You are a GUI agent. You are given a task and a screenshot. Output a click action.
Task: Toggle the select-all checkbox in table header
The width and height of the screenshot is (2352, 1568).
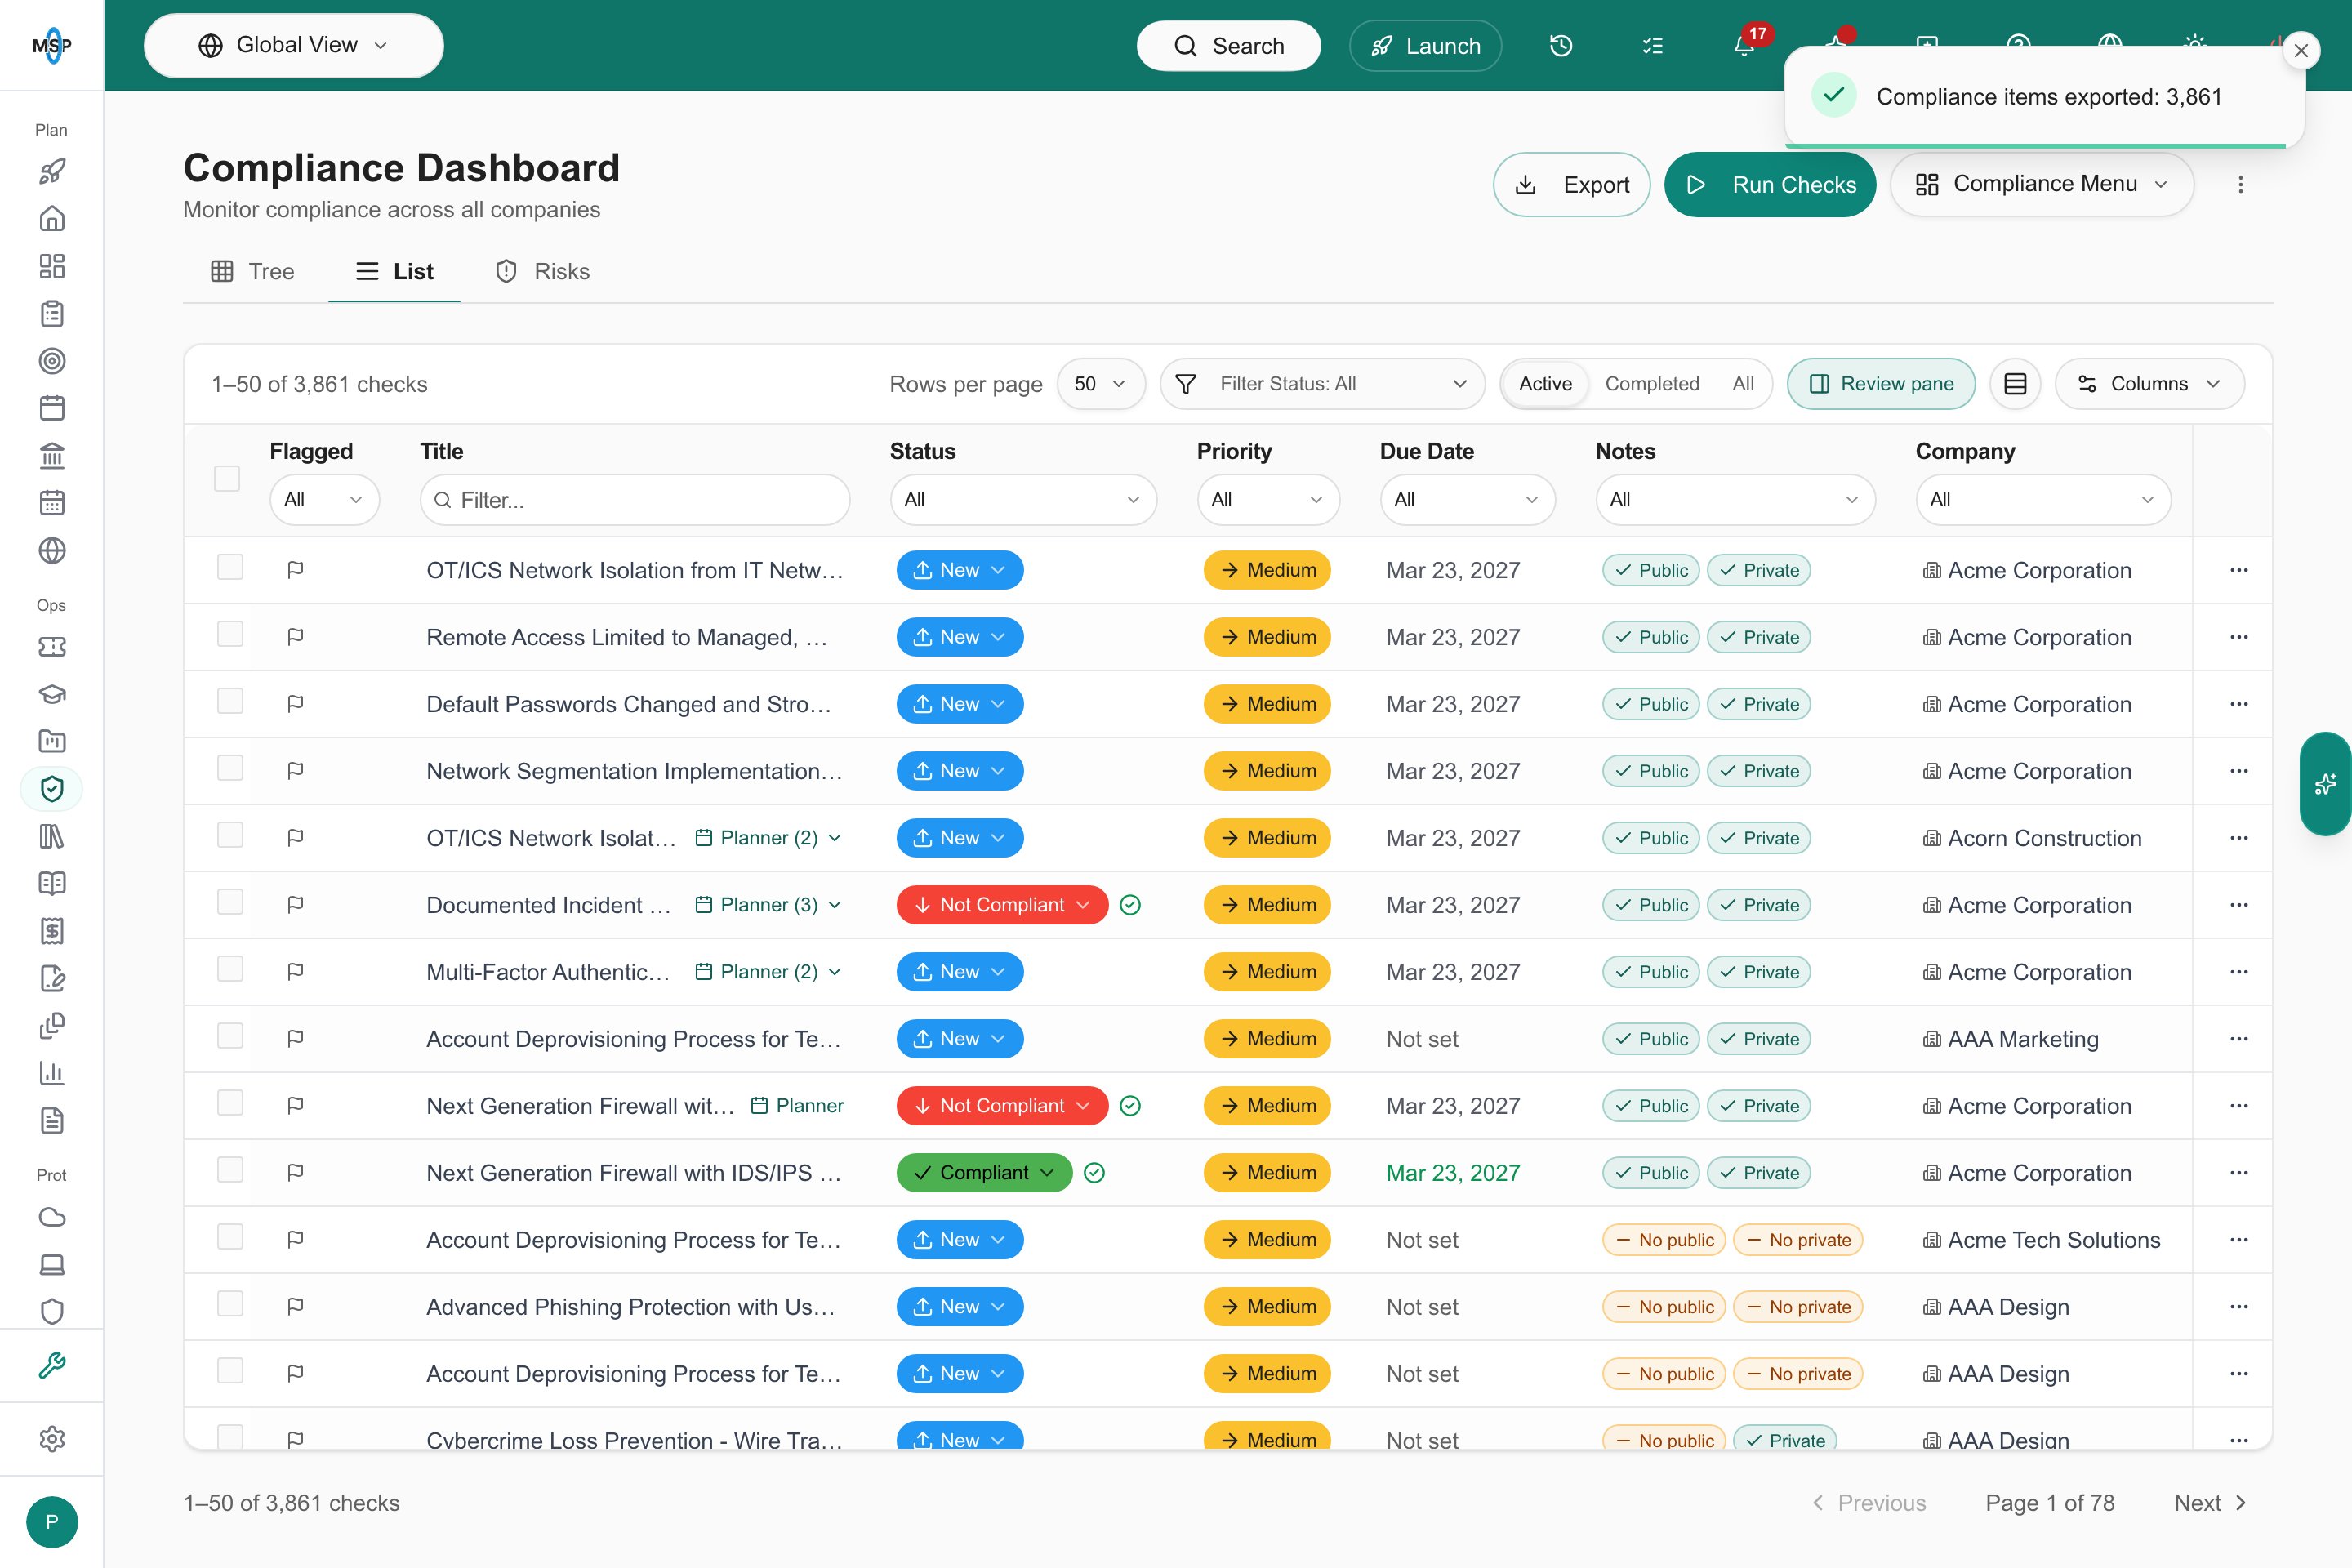[x=227, y=478]
